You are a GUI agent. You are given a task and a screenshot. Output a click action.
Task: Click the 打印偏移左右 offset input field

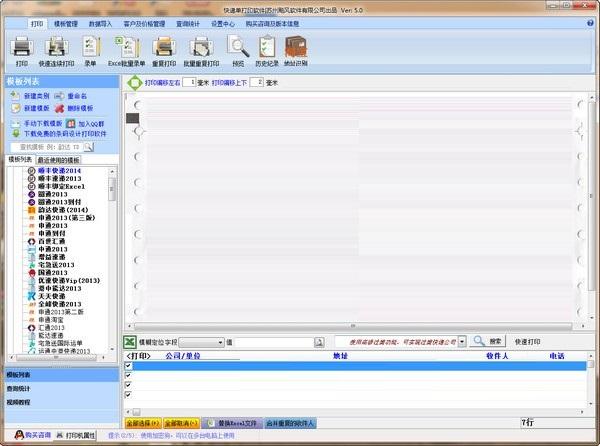[190, 82]
